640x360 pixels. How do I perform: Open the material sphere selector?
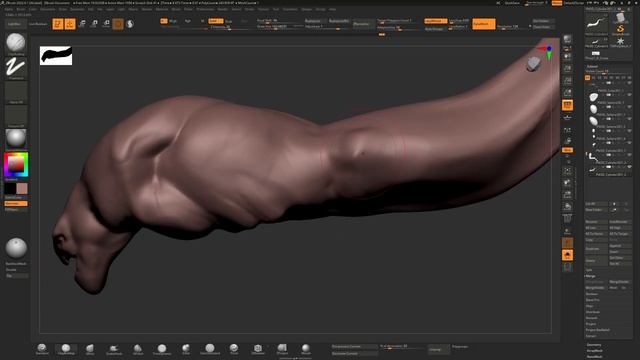[x=16, y=139]
